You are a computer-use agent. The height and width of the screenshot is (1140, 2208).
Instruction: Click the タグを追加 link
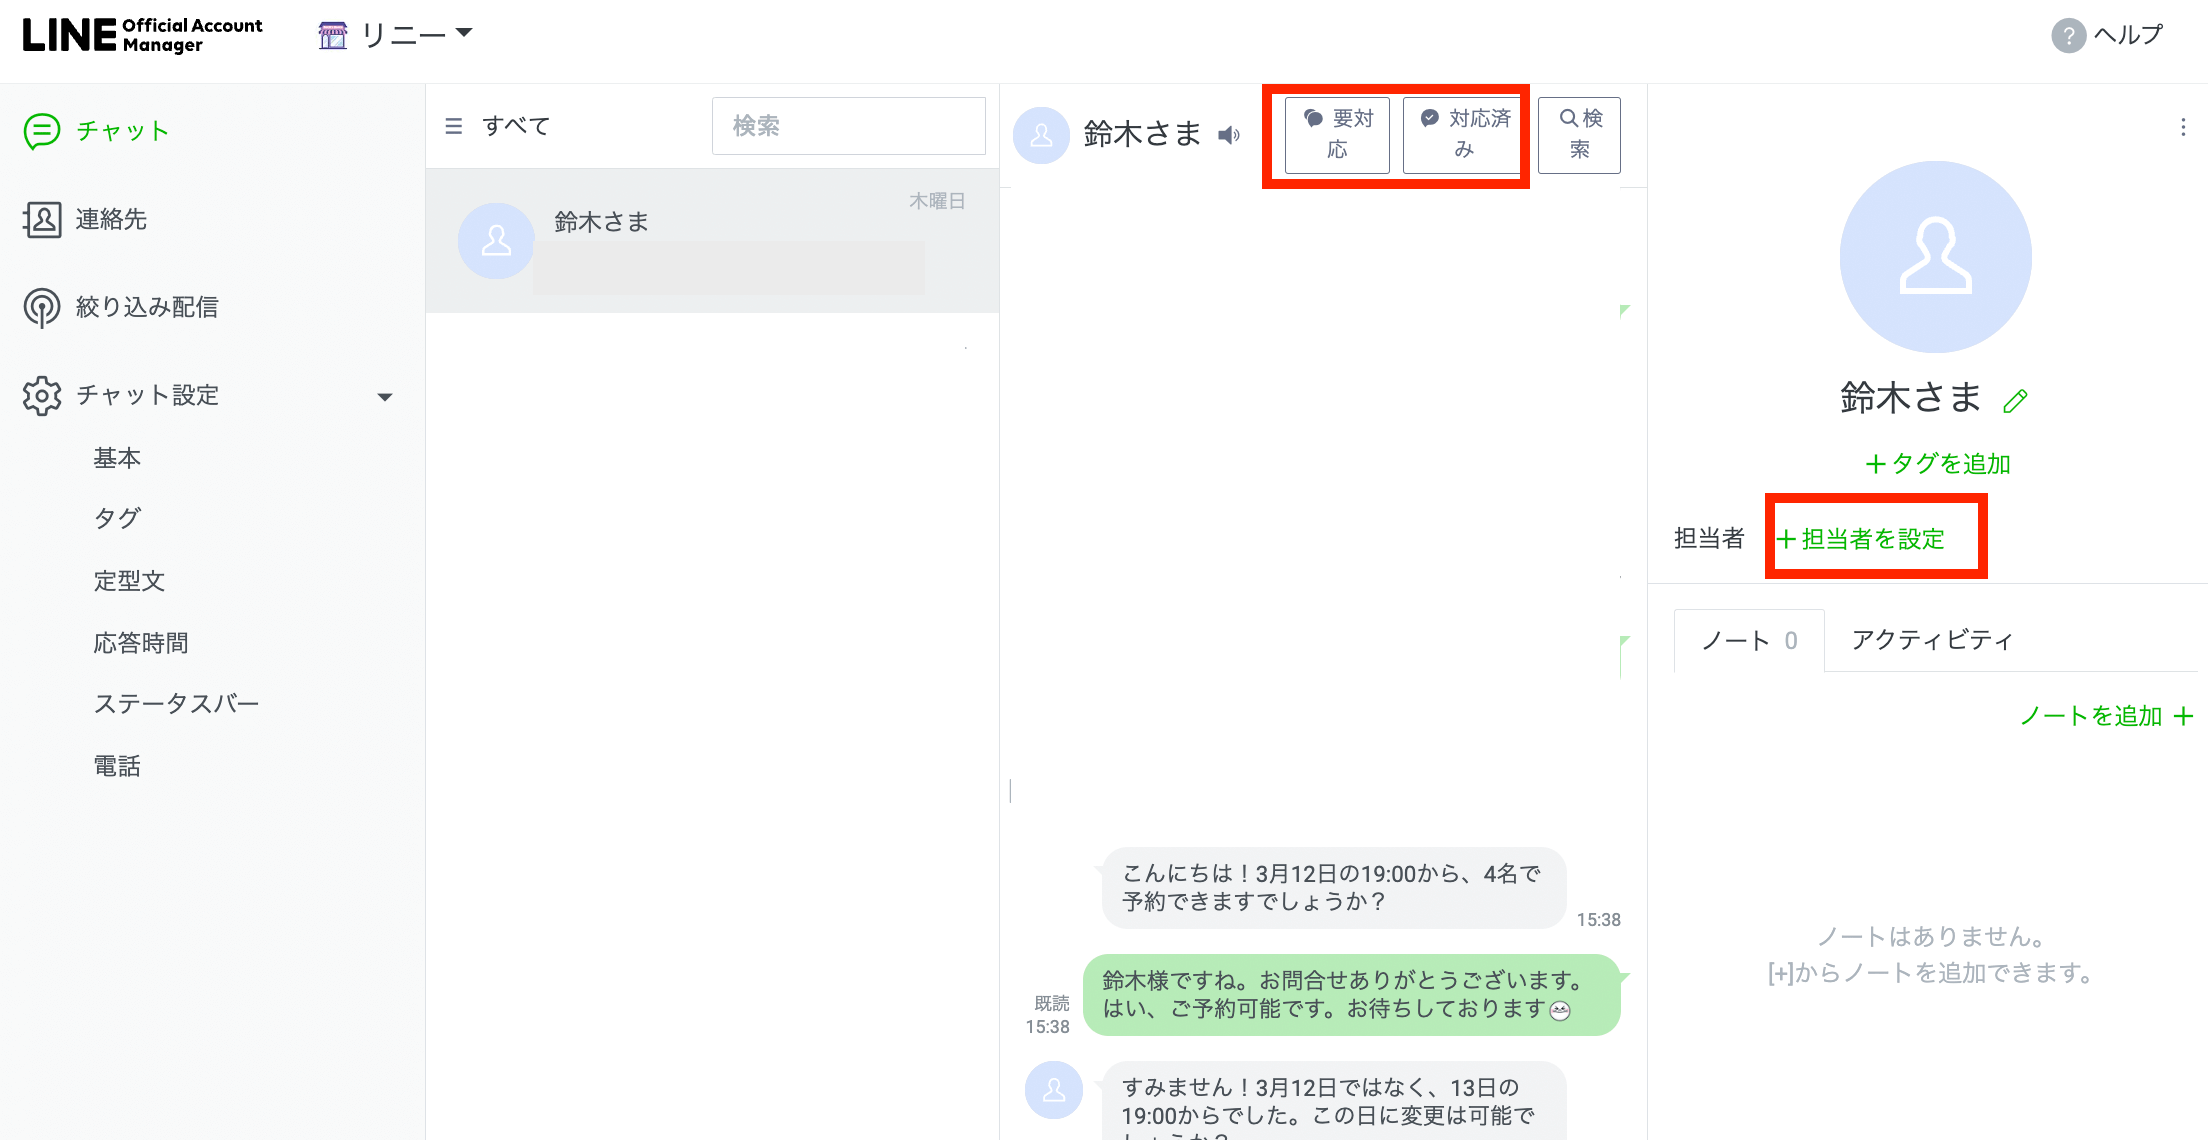pos(1938,464)
